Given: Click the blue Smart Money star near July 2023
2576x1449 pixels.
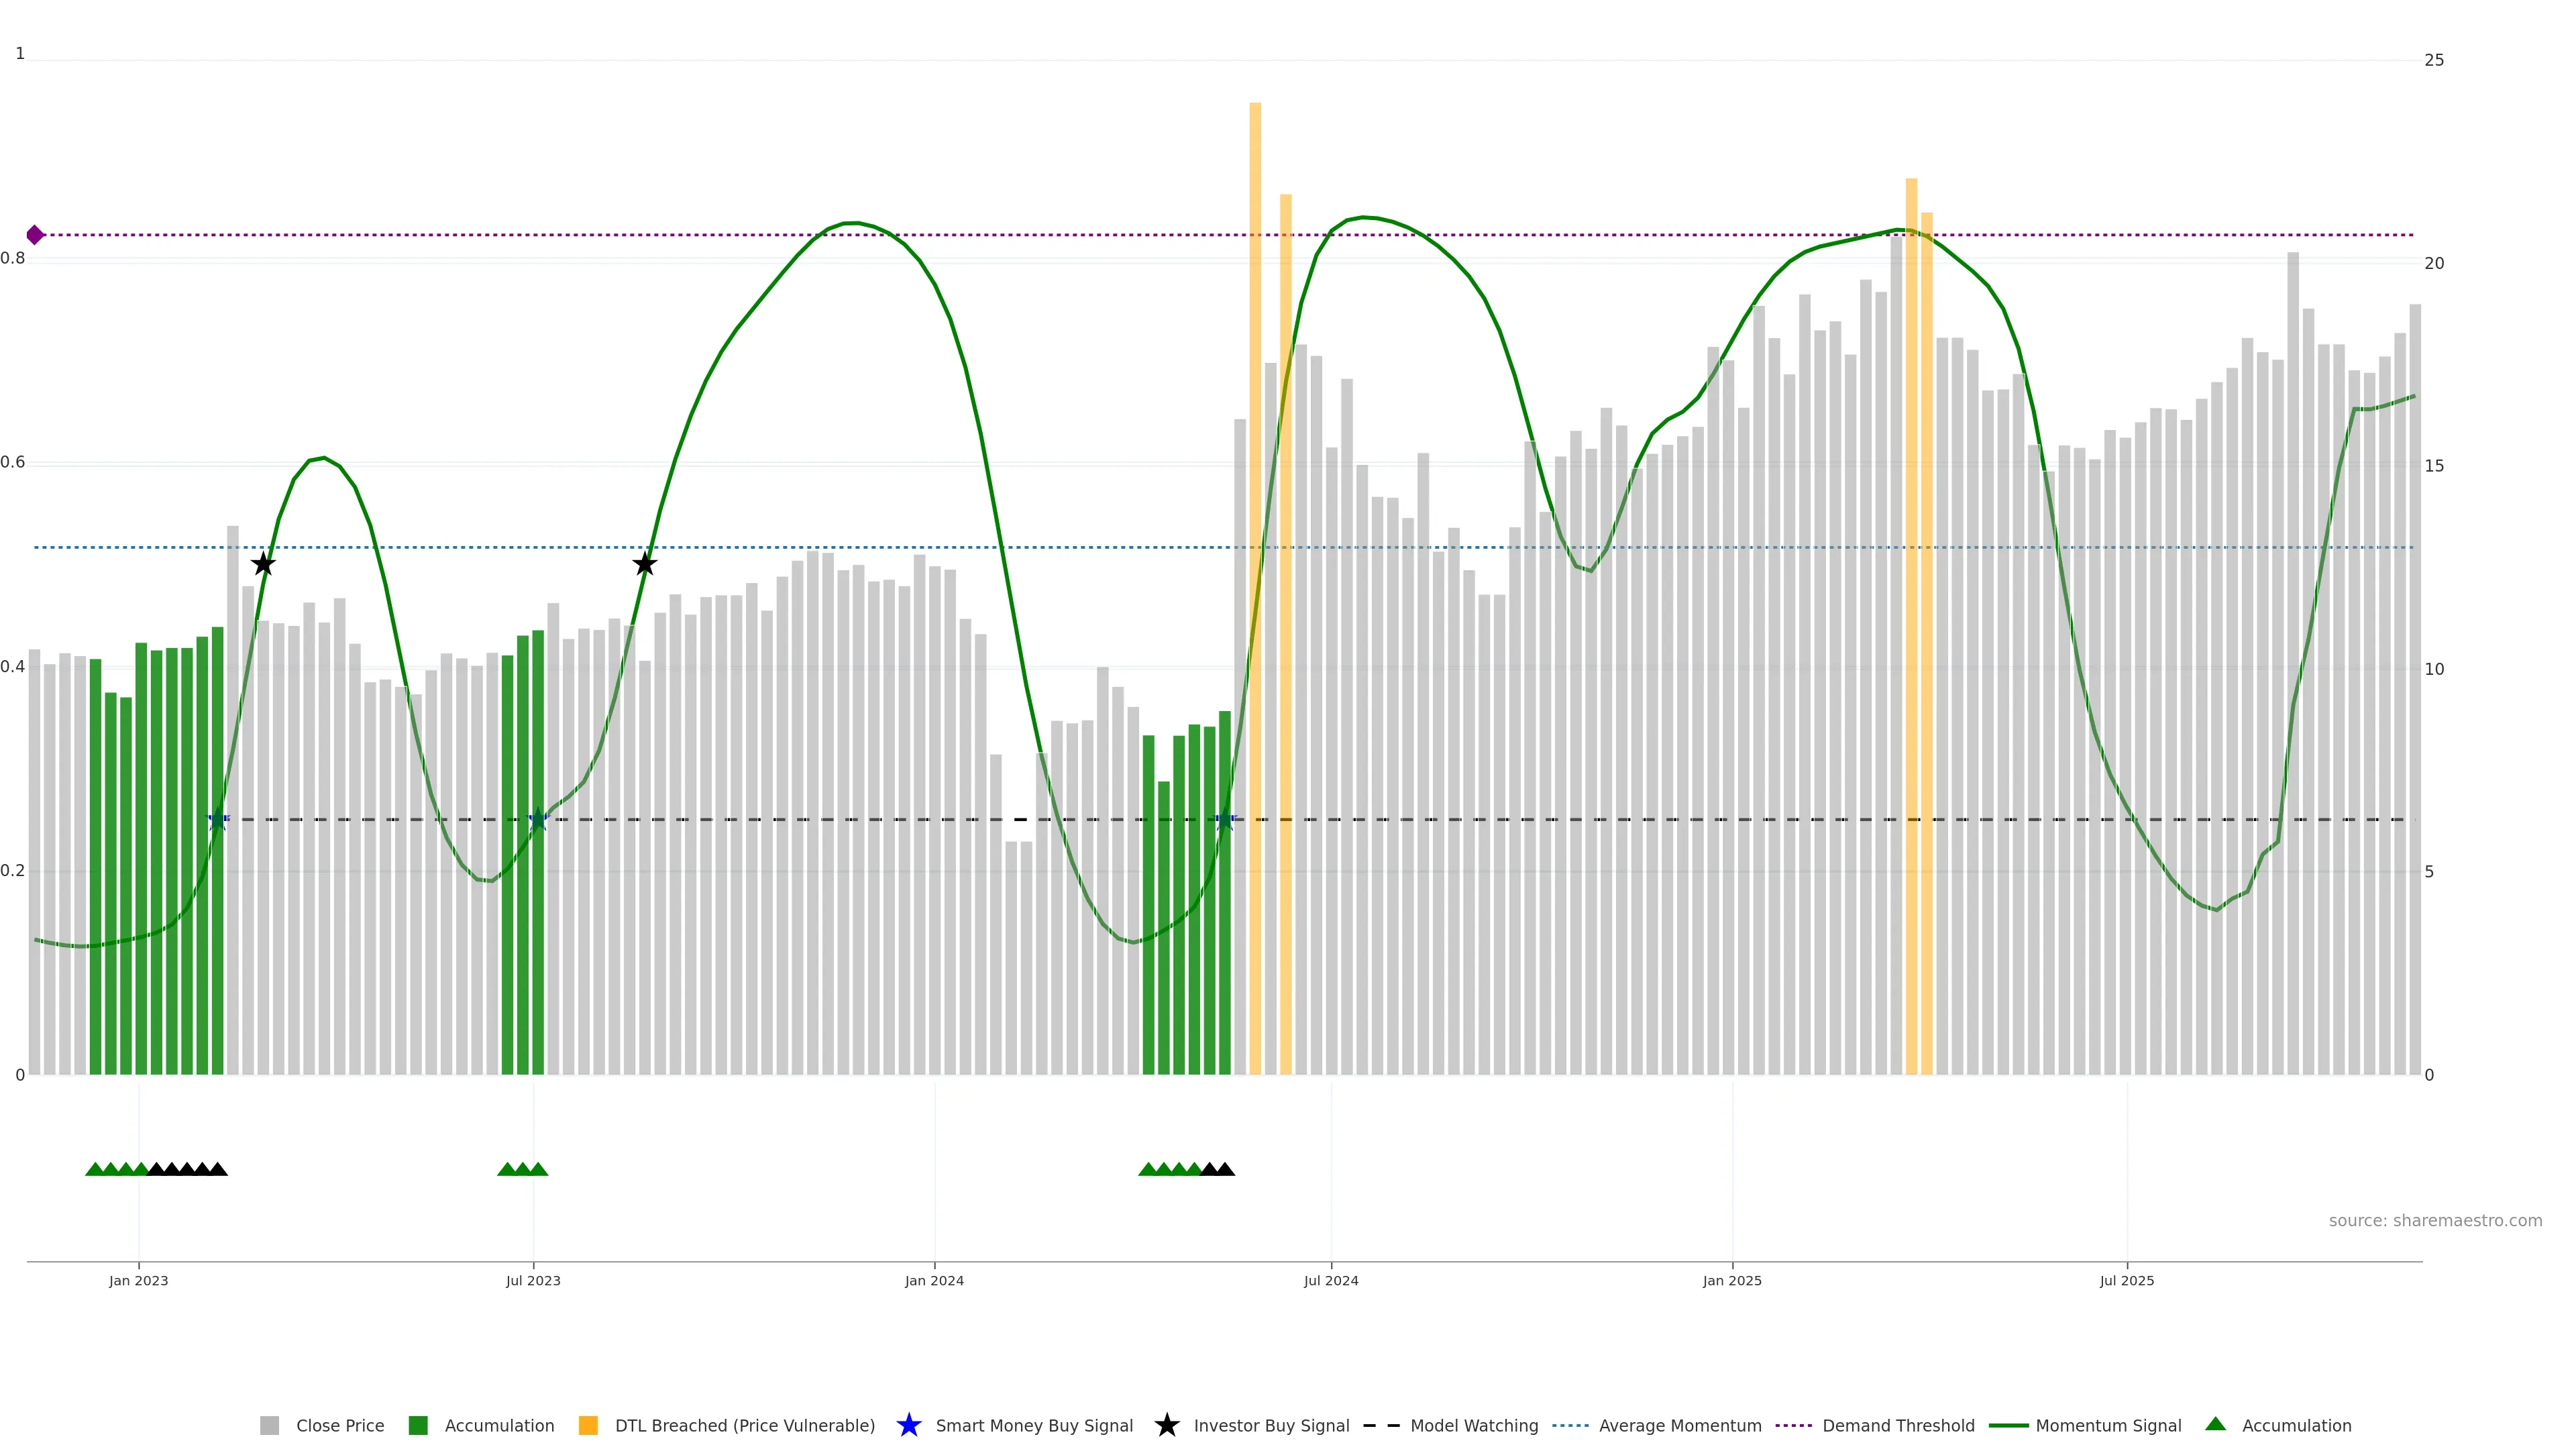Looking at the screenshot, I should [538, 819].
